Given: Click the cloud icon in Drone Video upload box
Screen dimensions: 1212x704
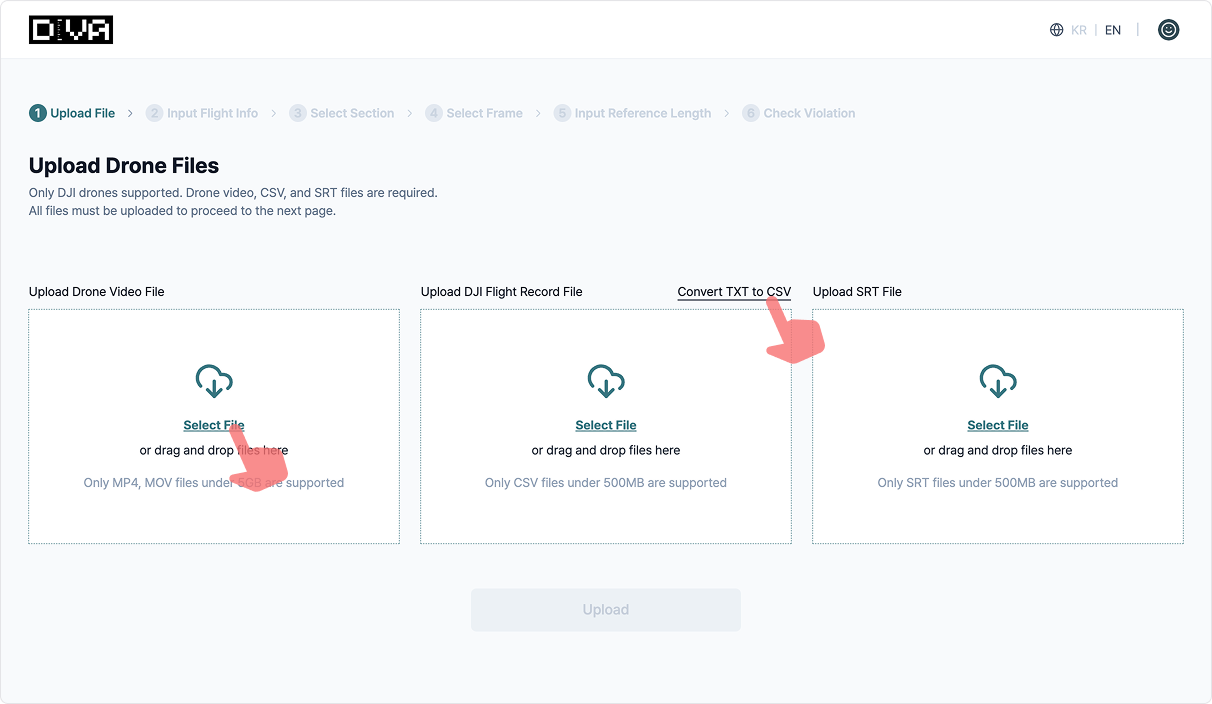Looking at the screenshot, I should pyautogui.click(x=214, y=381).
